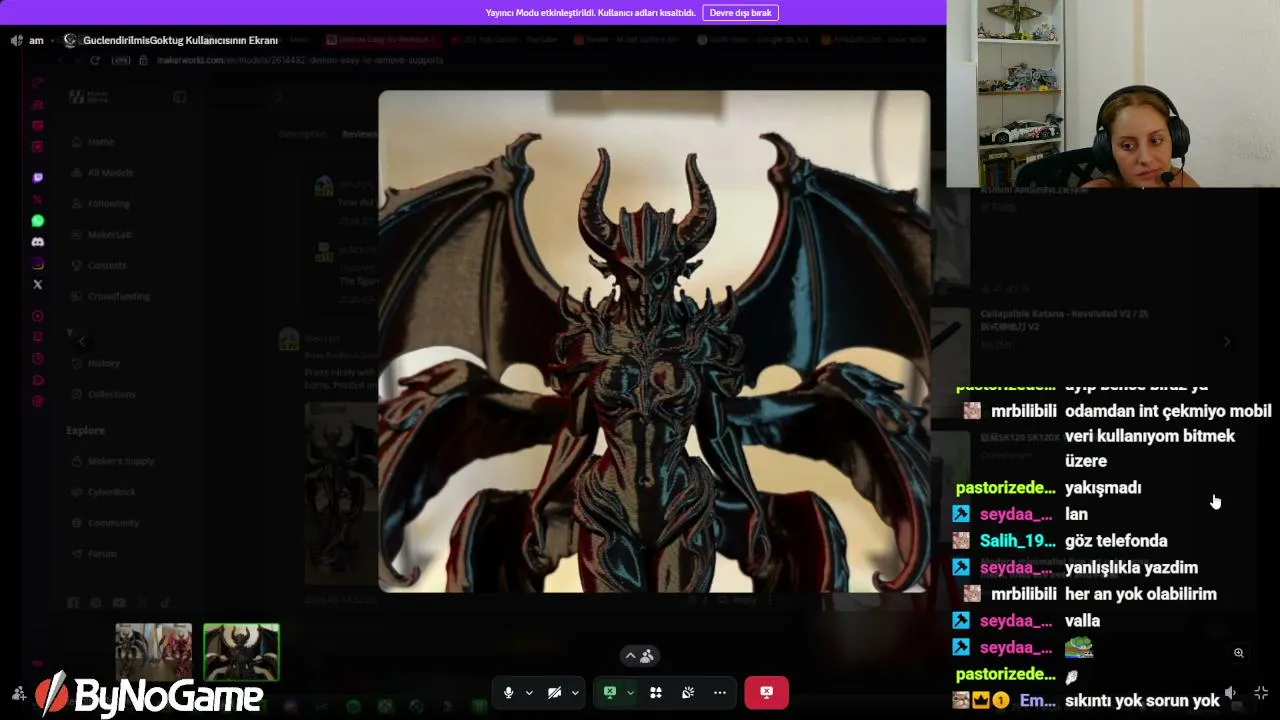This screenshot has width=1280, height=720.
Task: Toggle the camera button in call controls
Action: point(554,692)
